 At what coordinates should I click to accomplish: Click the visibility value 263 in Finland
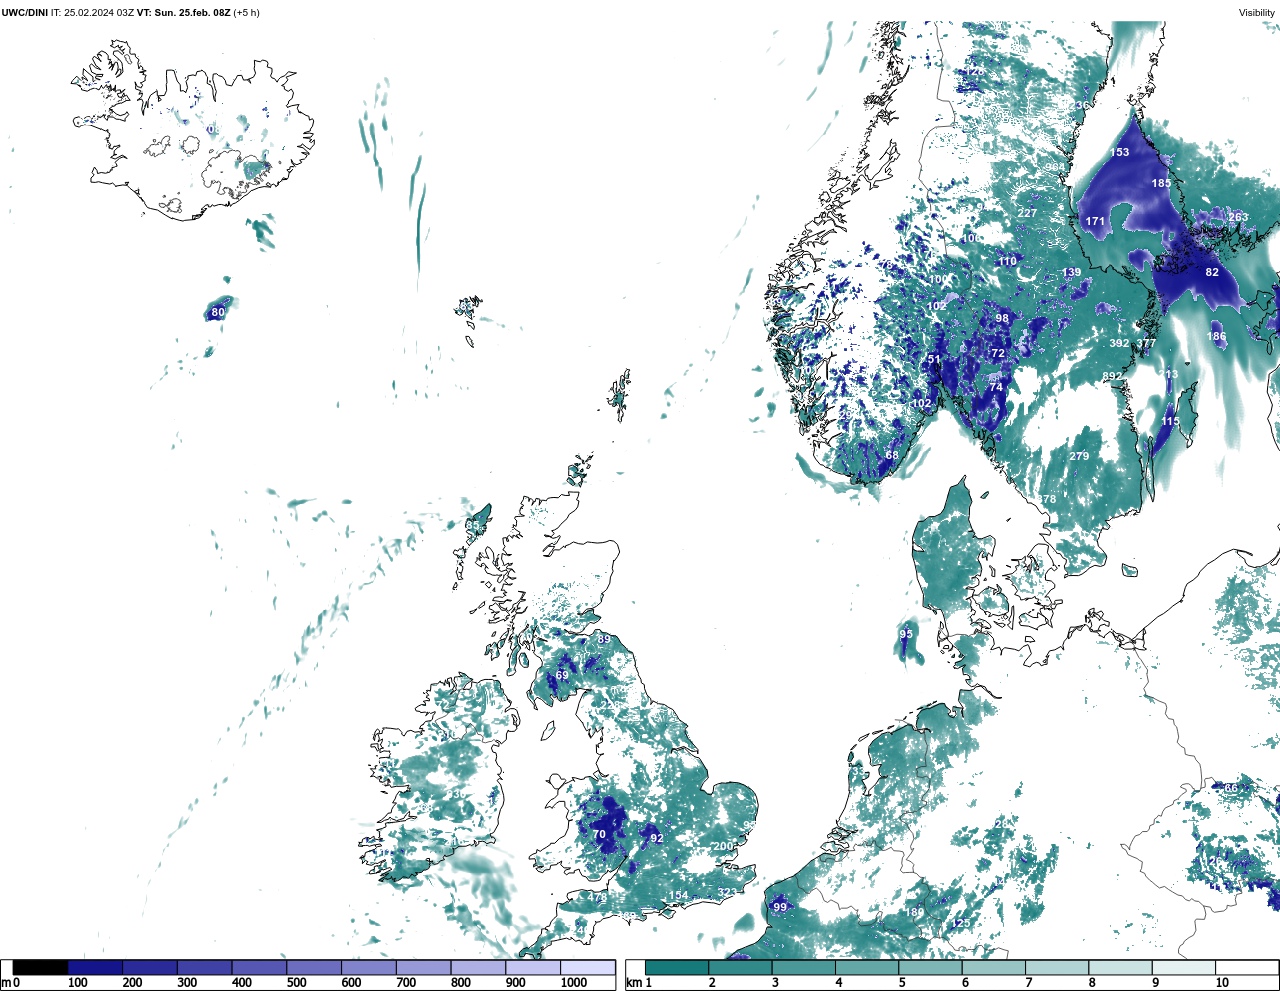(1238, 217)
